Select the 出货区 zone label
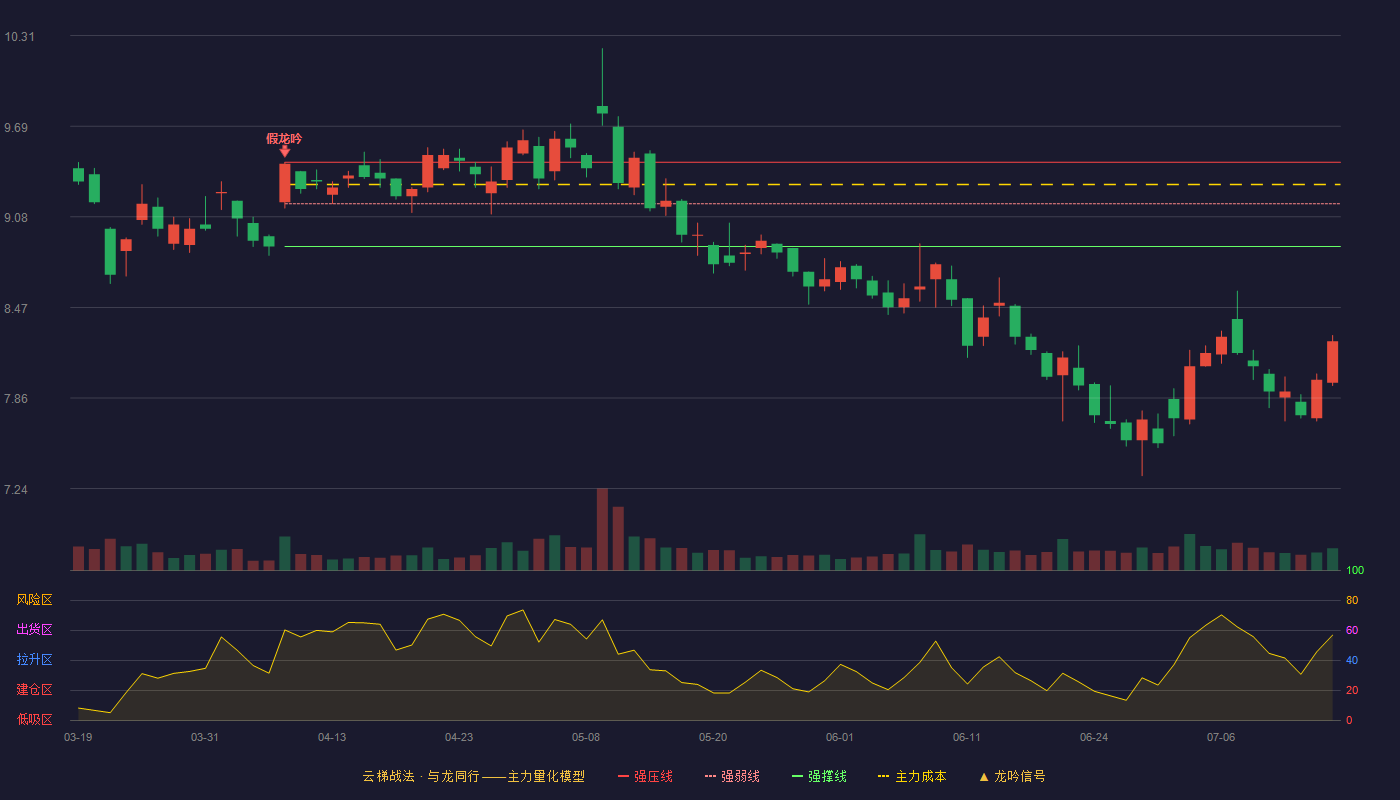This screenshot has width=1400, height=800. [x=34, y=630]
